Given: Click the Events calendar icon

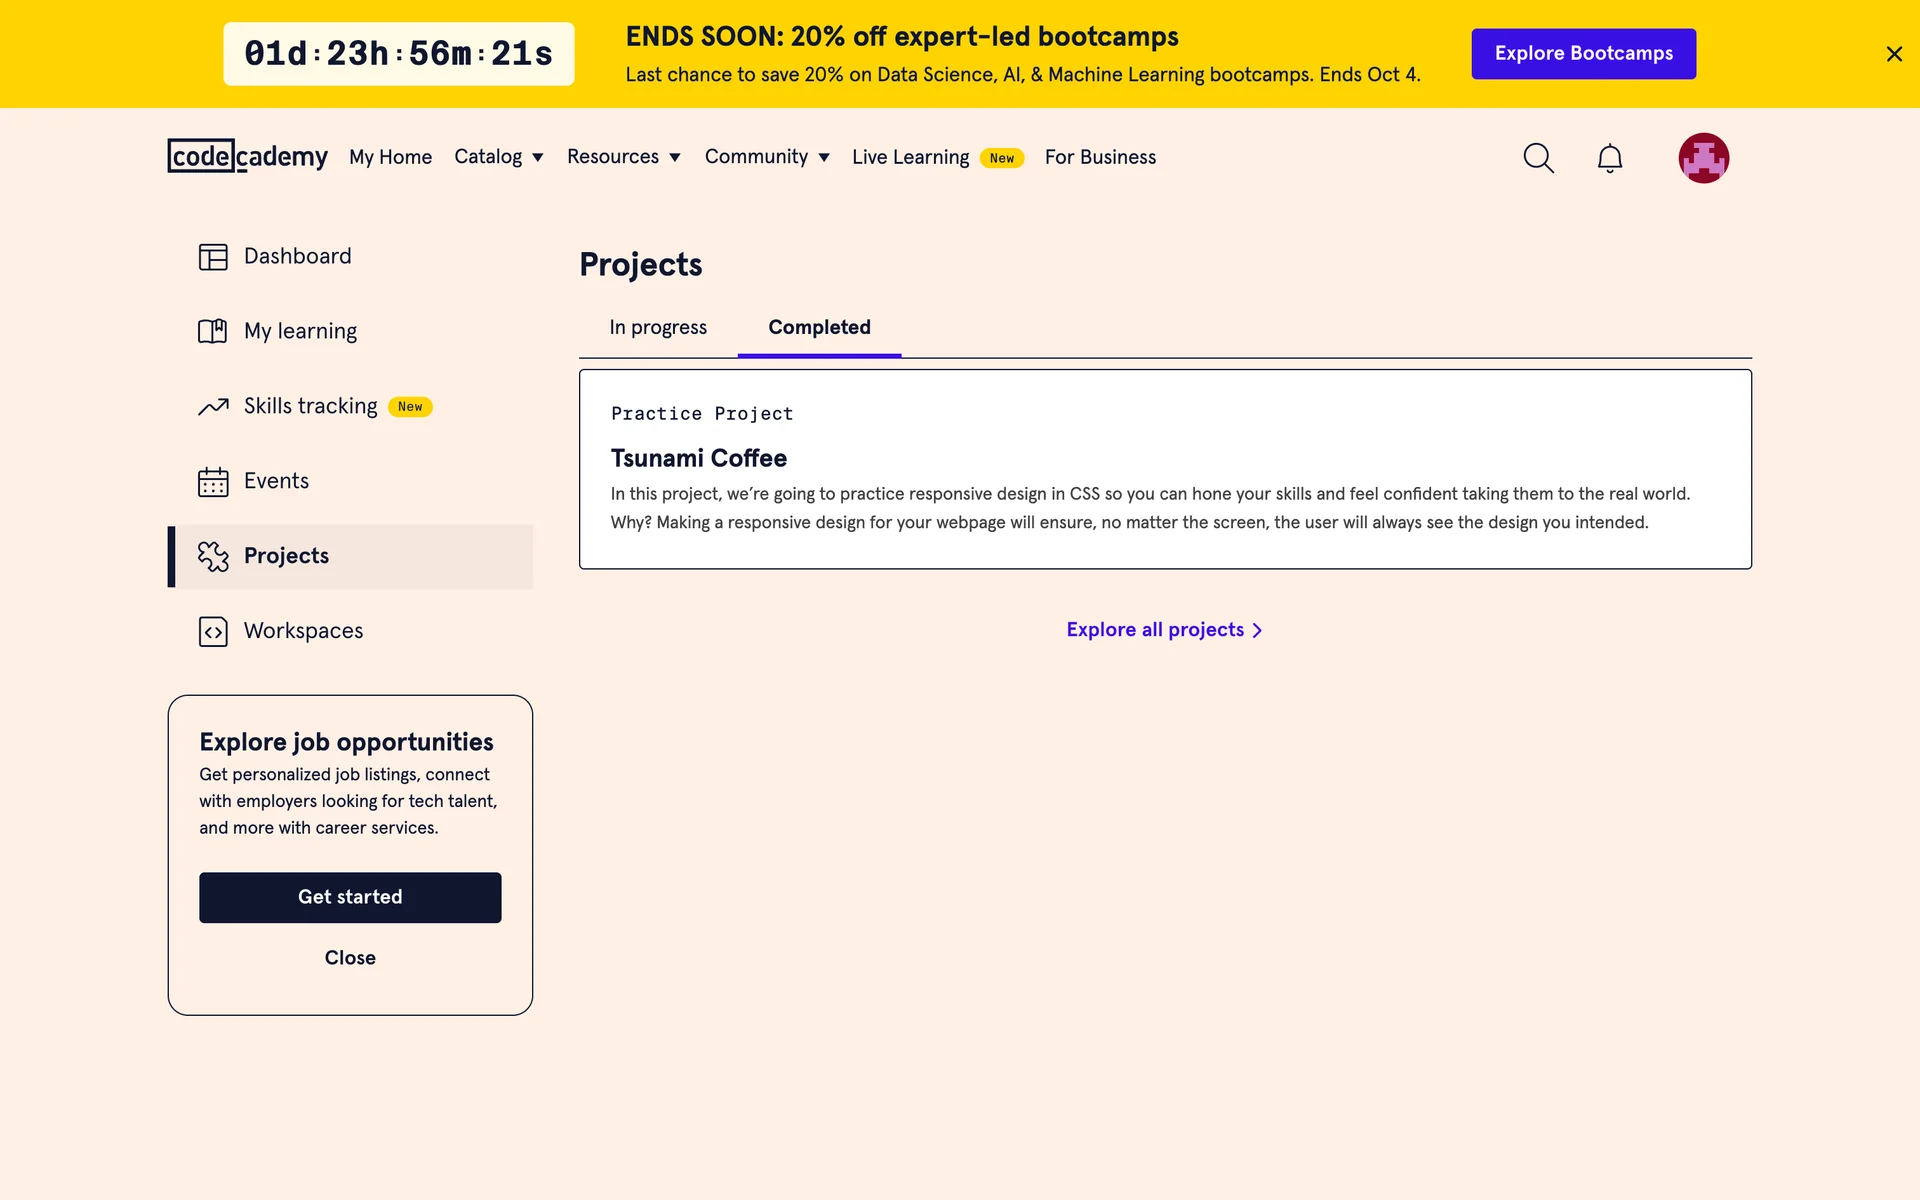Looking at the screenshot, I should pos(213,482).
